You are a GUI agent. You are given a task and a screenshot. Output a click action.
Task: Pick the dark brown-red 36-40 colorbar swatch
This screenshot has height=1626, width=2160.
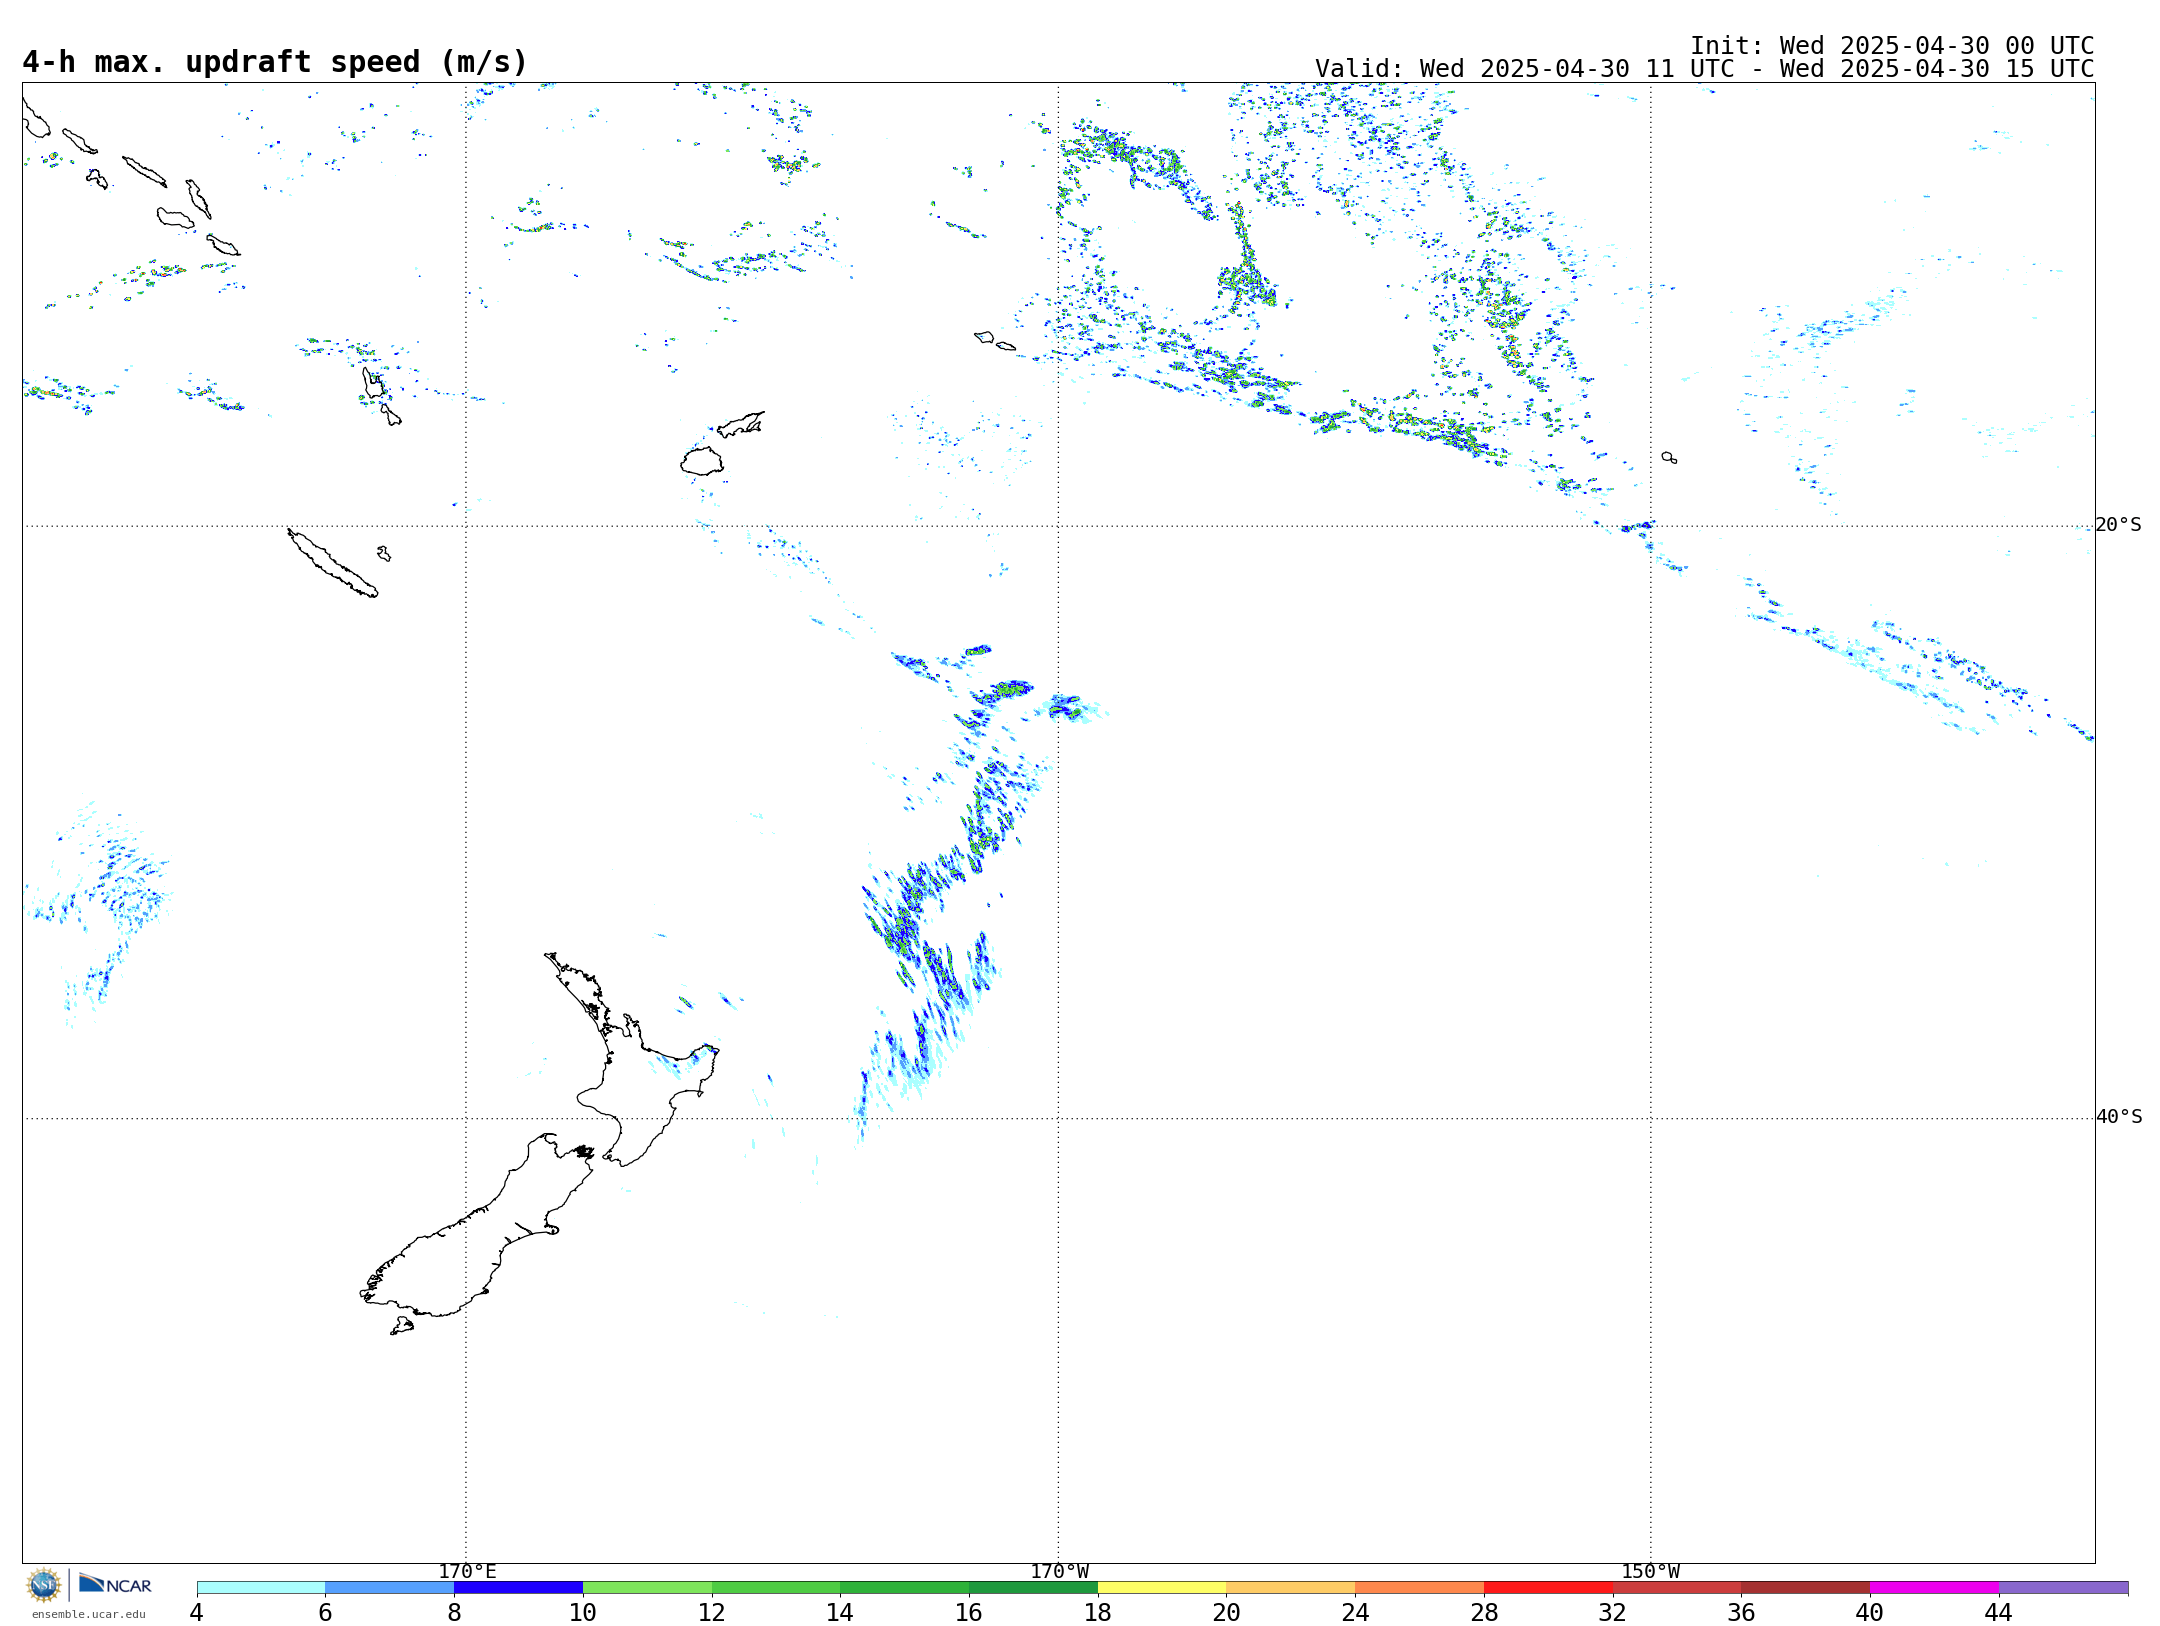(1806, 1588)
